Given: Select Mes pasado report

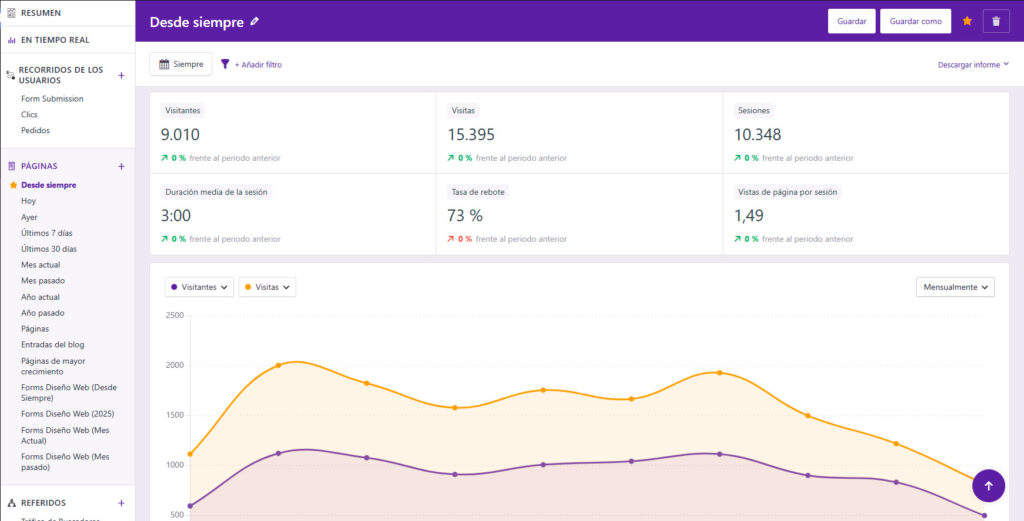Looking at the screenshot, I should point(43,281).
